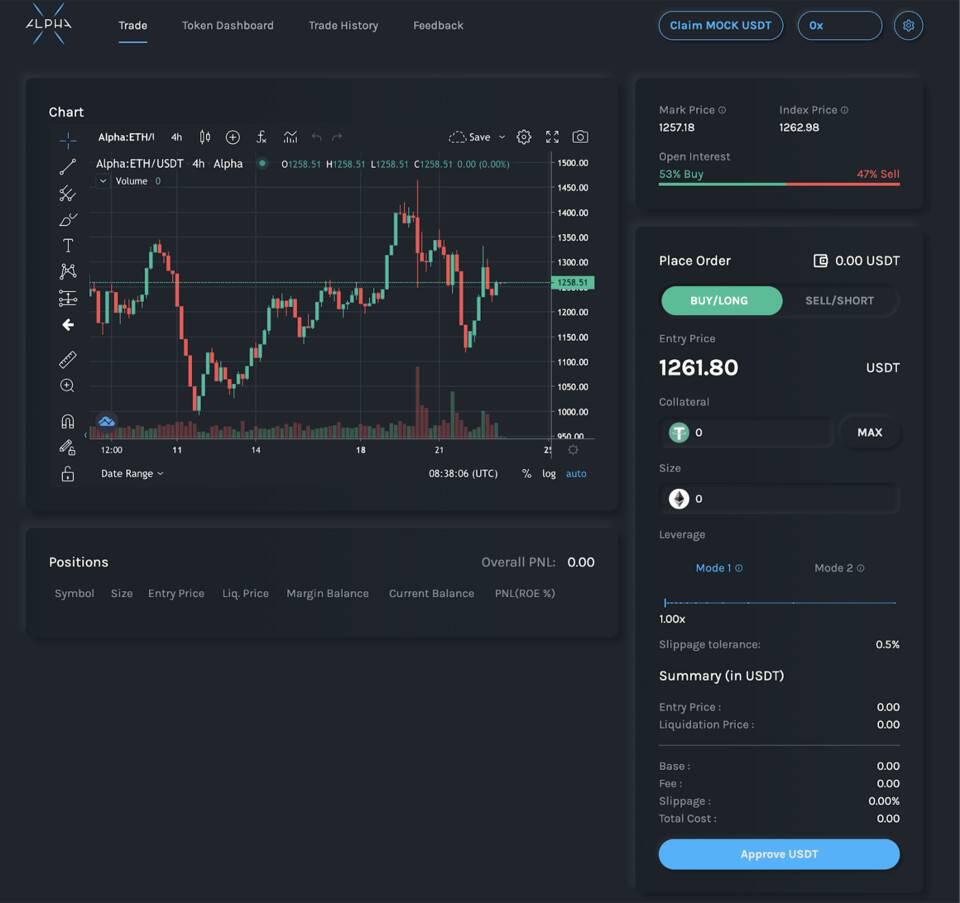Screen dimensions: 960x903
Task: Activate the zoom in tool
Action: coord(67,385)
